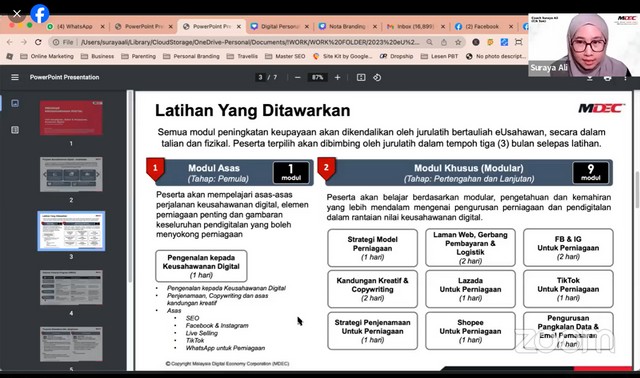Image resolution: width=640 pixels, height=378 pixels.
Task: Reload the page with the refresh icon
Action: (38, 42)
